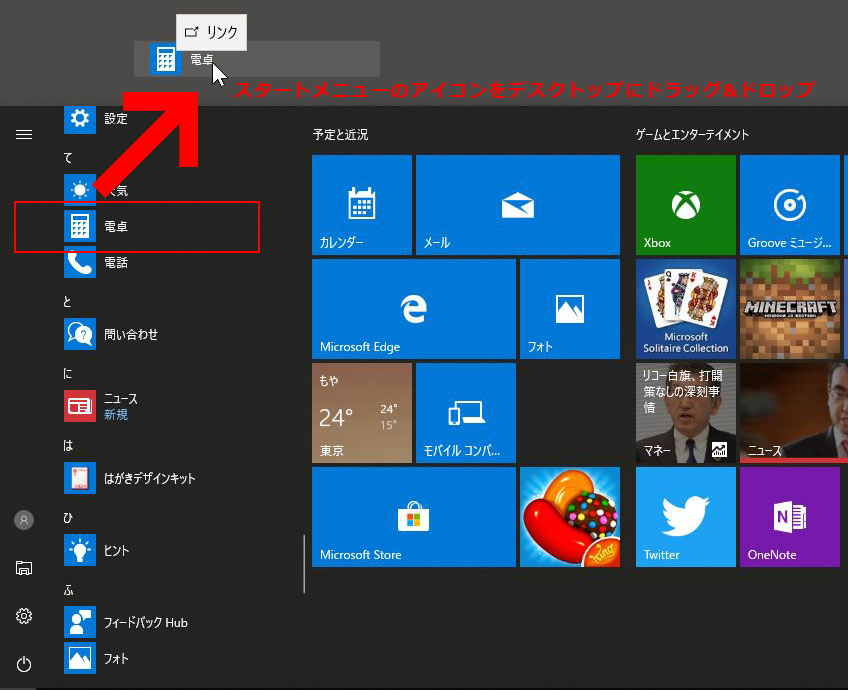Open the Calendar tile (カレンダー)
Image resolution: width=848 pixels, height=690 pixels.
pyautogui.click(x=361, y=205)
